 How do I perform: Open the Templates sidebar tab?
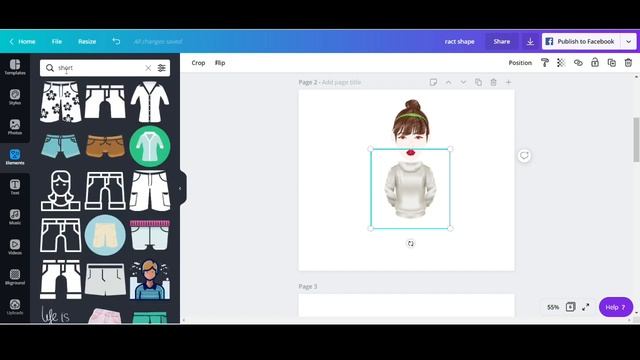(15, 67)
